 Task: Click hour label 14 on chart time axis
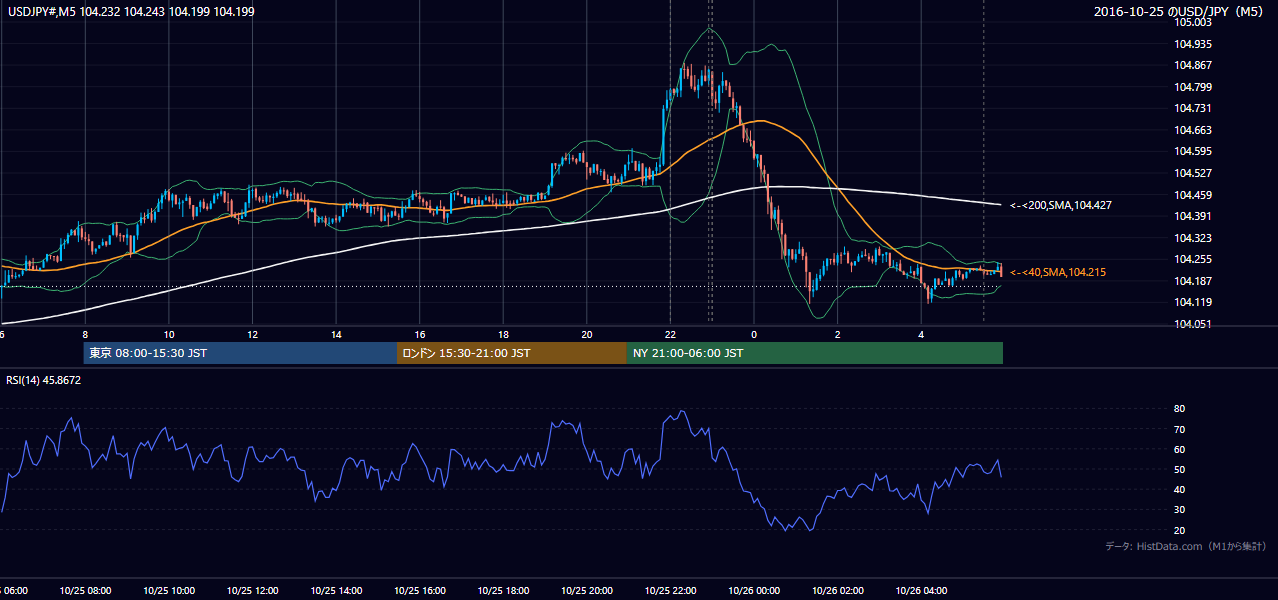point(336,335)
